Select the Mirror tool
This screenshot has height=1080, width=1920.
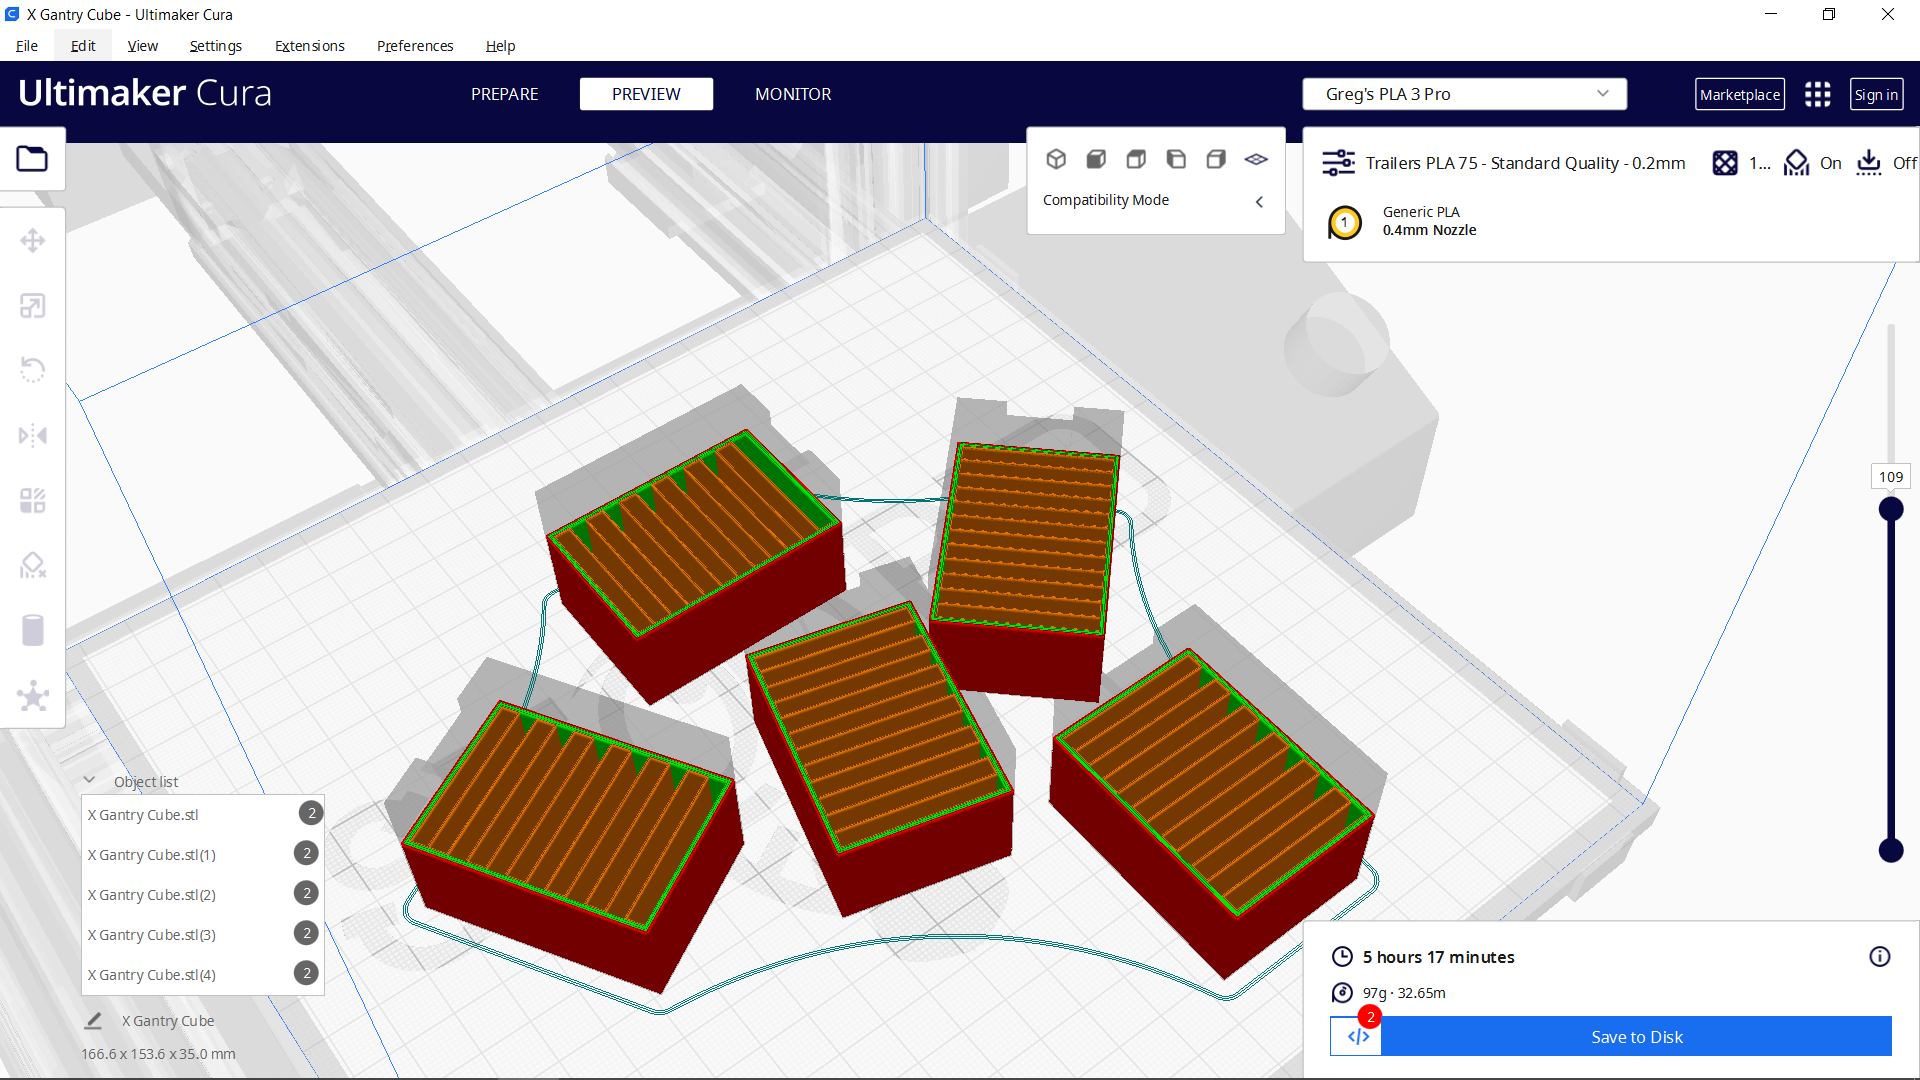tap(33, 434)
